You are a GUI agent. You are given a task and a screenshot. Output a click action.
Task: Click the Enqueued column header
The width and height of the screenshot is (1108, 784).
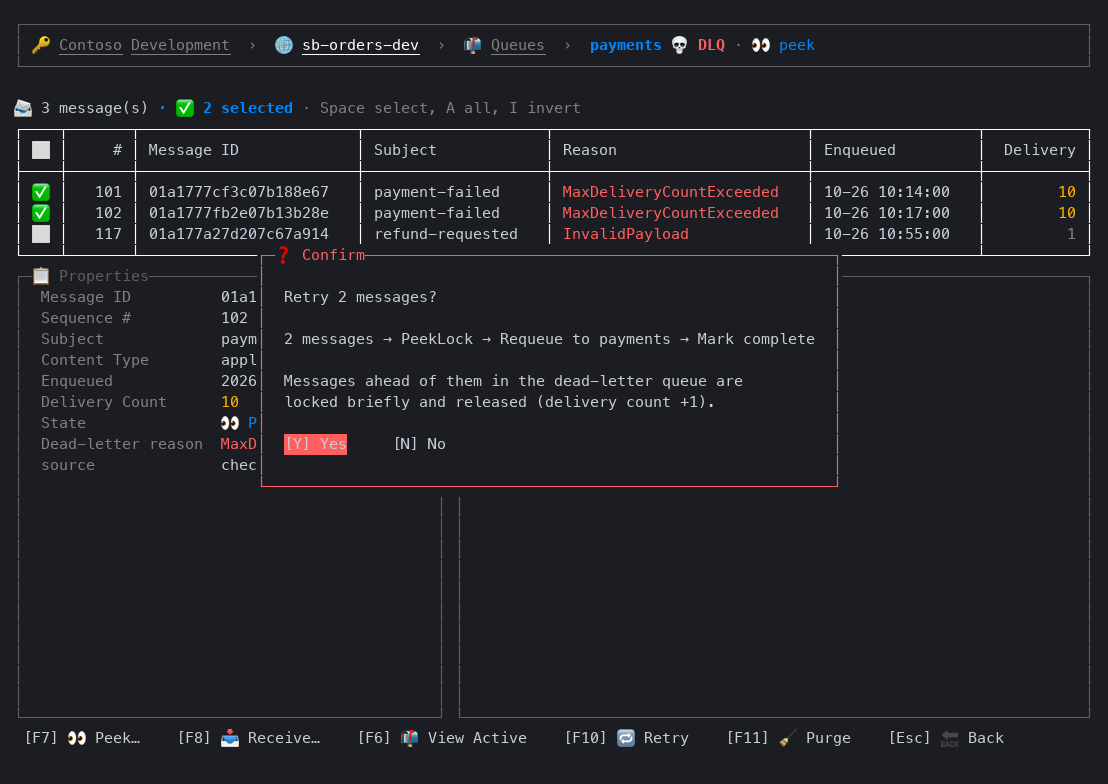coord(859,150)
